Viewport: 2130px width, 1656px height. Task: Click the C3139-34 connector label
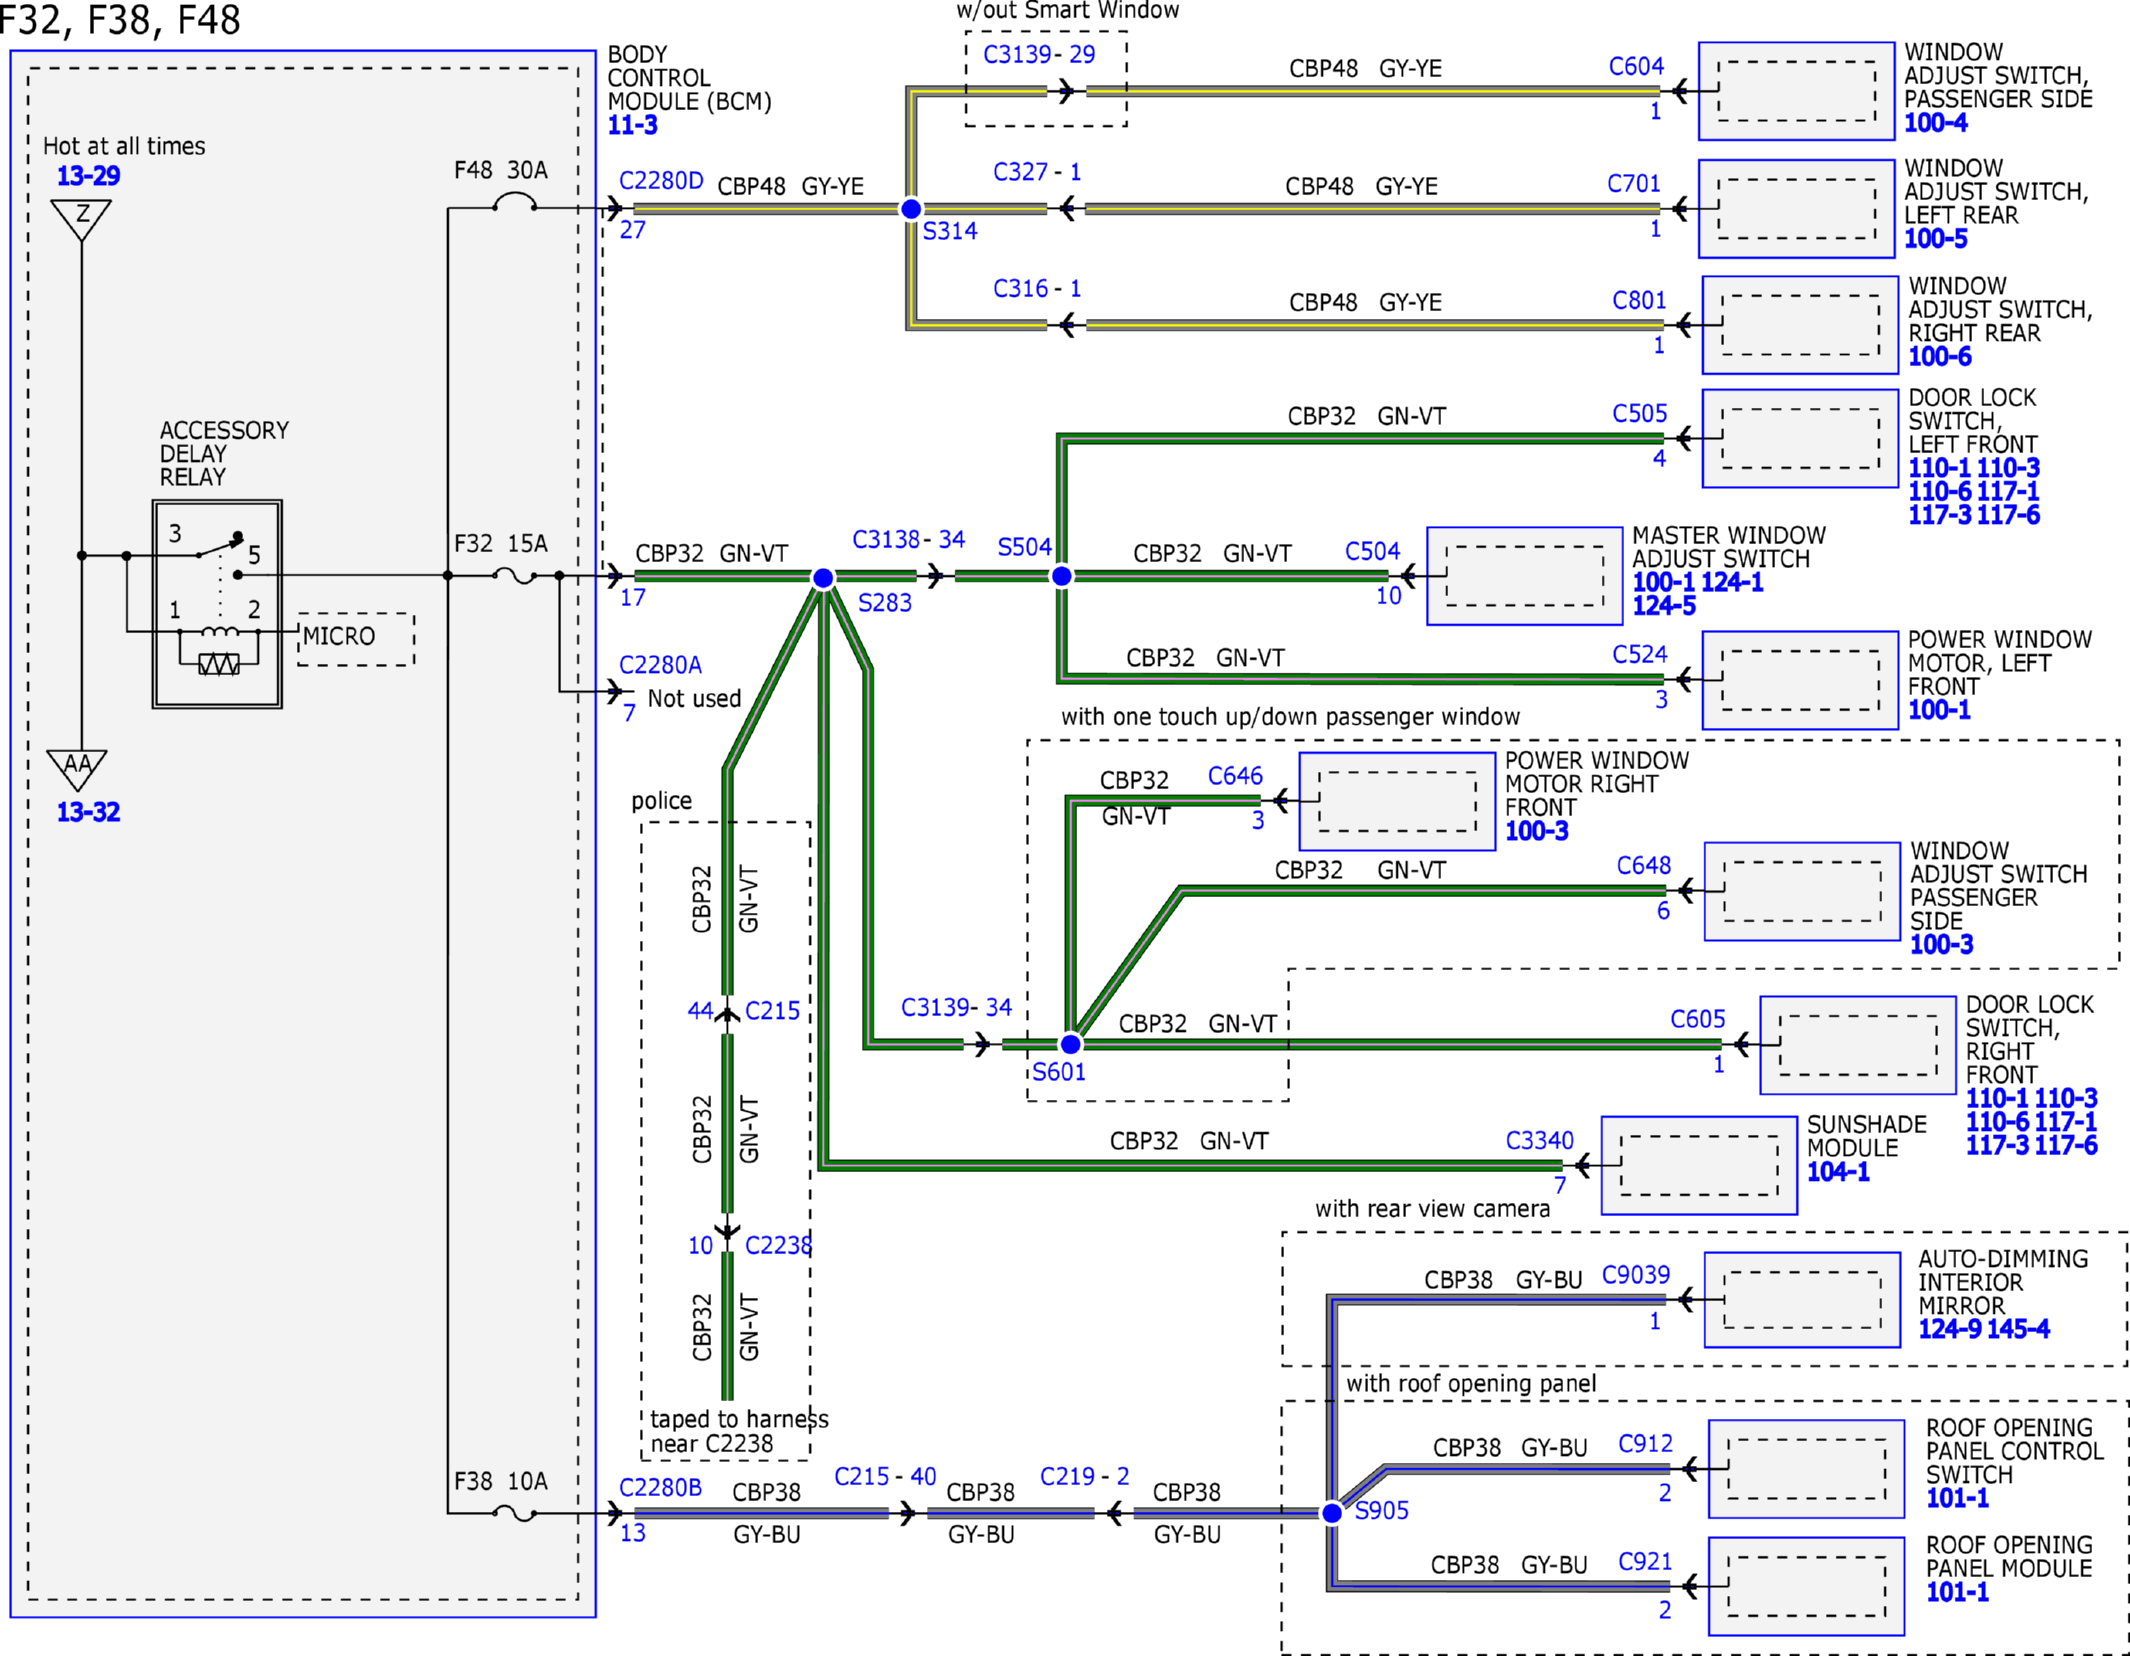tap(957, 1007)
